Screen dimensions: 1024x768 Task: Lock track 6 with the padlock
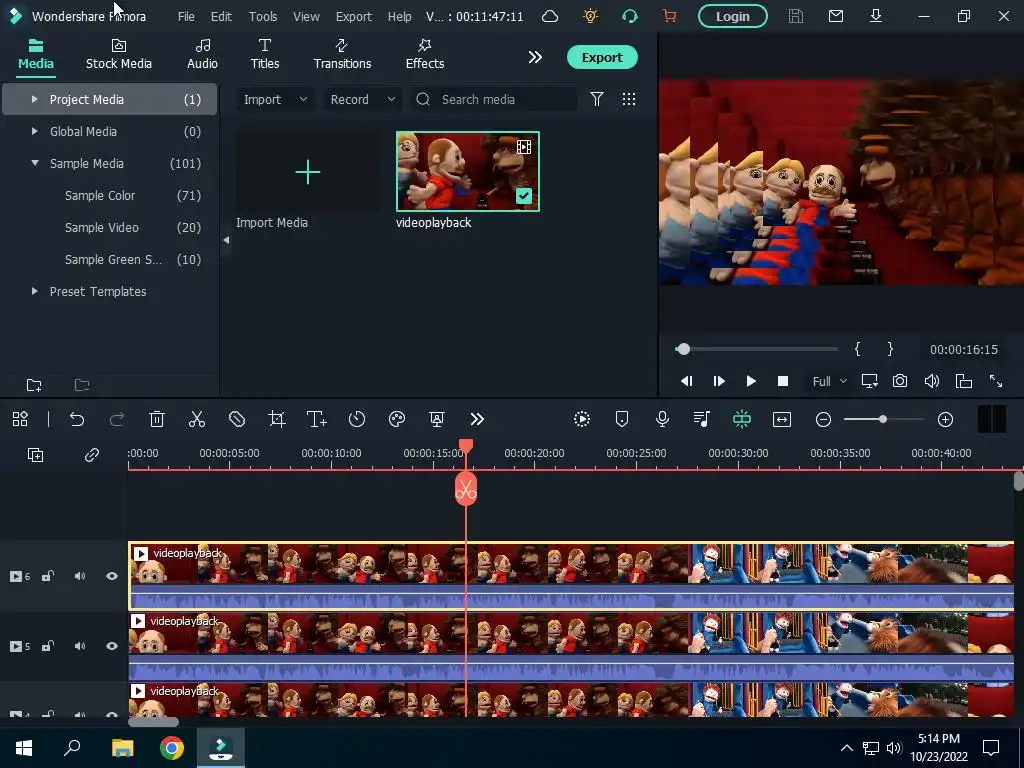click(48, 576)
